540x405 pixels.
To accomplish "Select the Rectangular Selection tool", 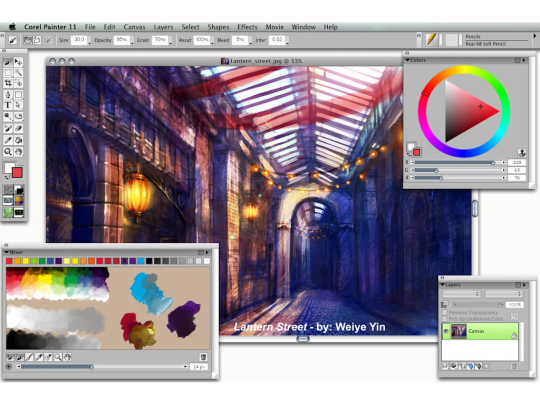I will (x=8, y=72).
